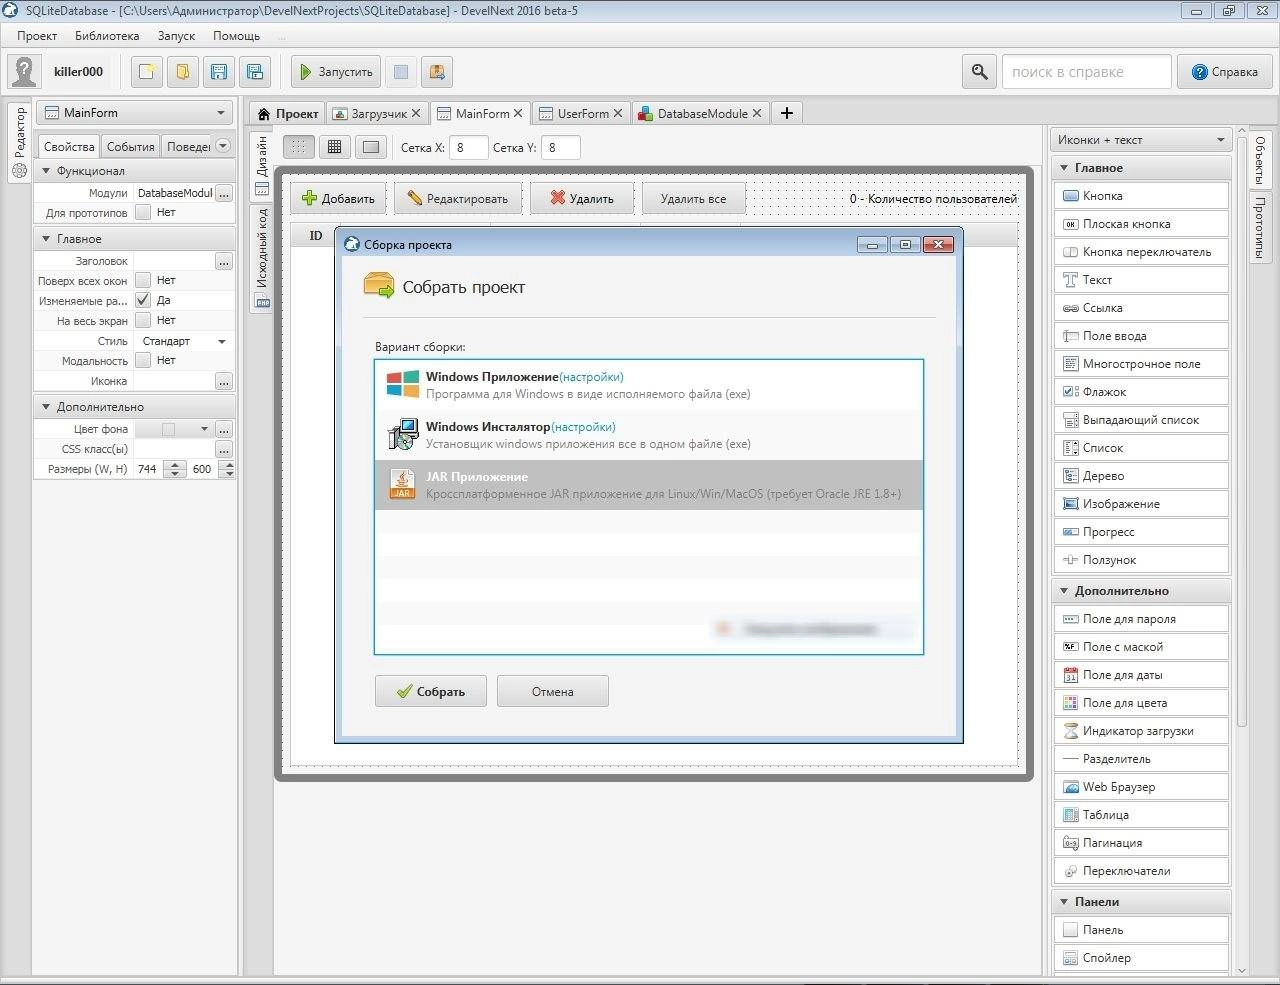
Task: Open the Цвет фона color picker
Action: (174, 429)
